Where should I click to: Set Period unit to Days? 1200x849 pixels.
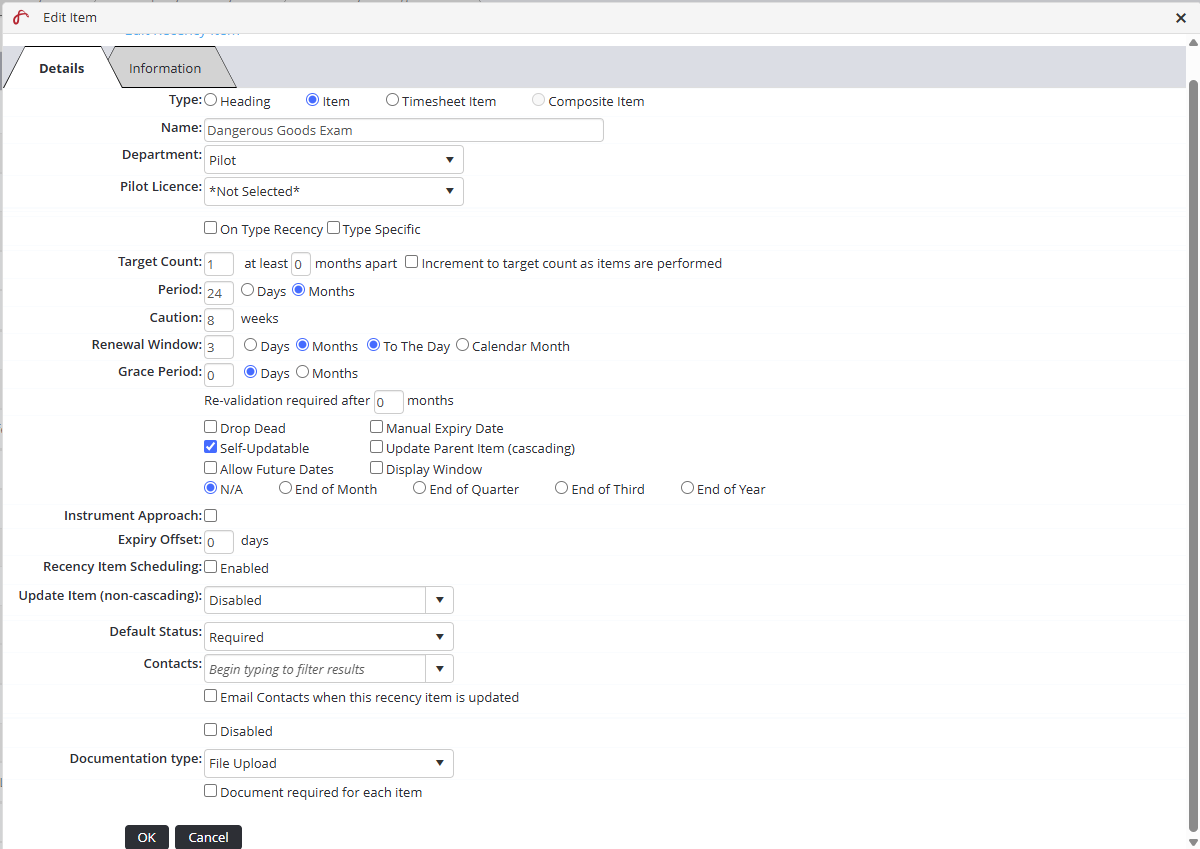(249, 291)
